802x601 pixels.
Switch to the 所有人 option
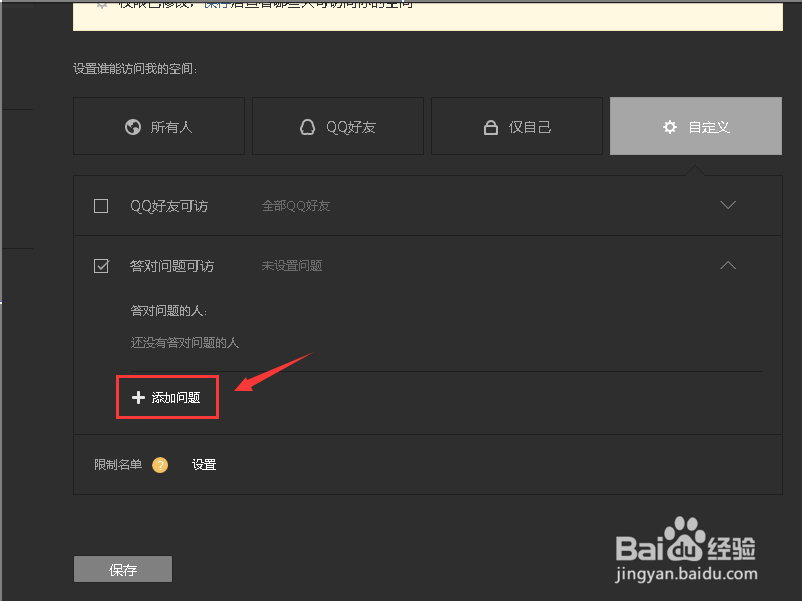pyautogui.click(x=158, y=126)
